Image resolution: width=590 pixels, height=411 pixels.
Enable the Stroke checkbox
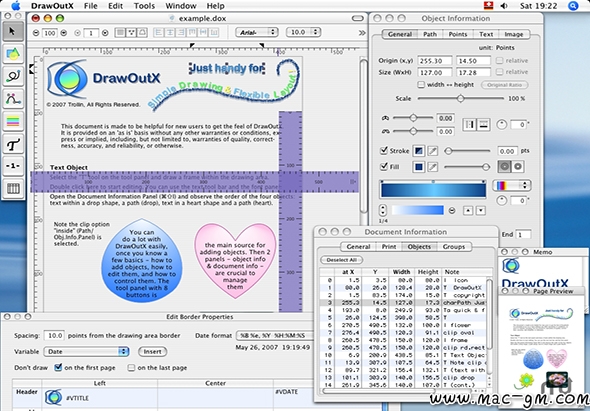click(x=384, y=151)
